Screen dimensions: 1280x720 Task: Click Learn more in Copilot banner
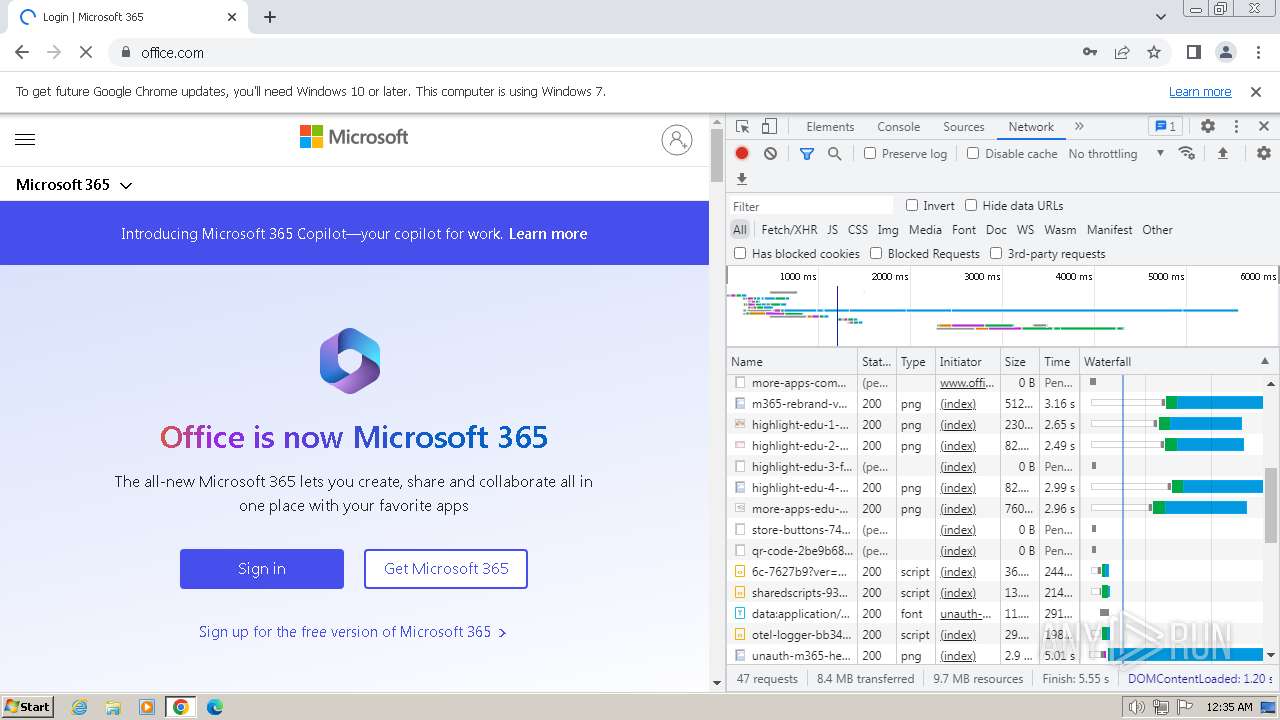coord(548,234)
